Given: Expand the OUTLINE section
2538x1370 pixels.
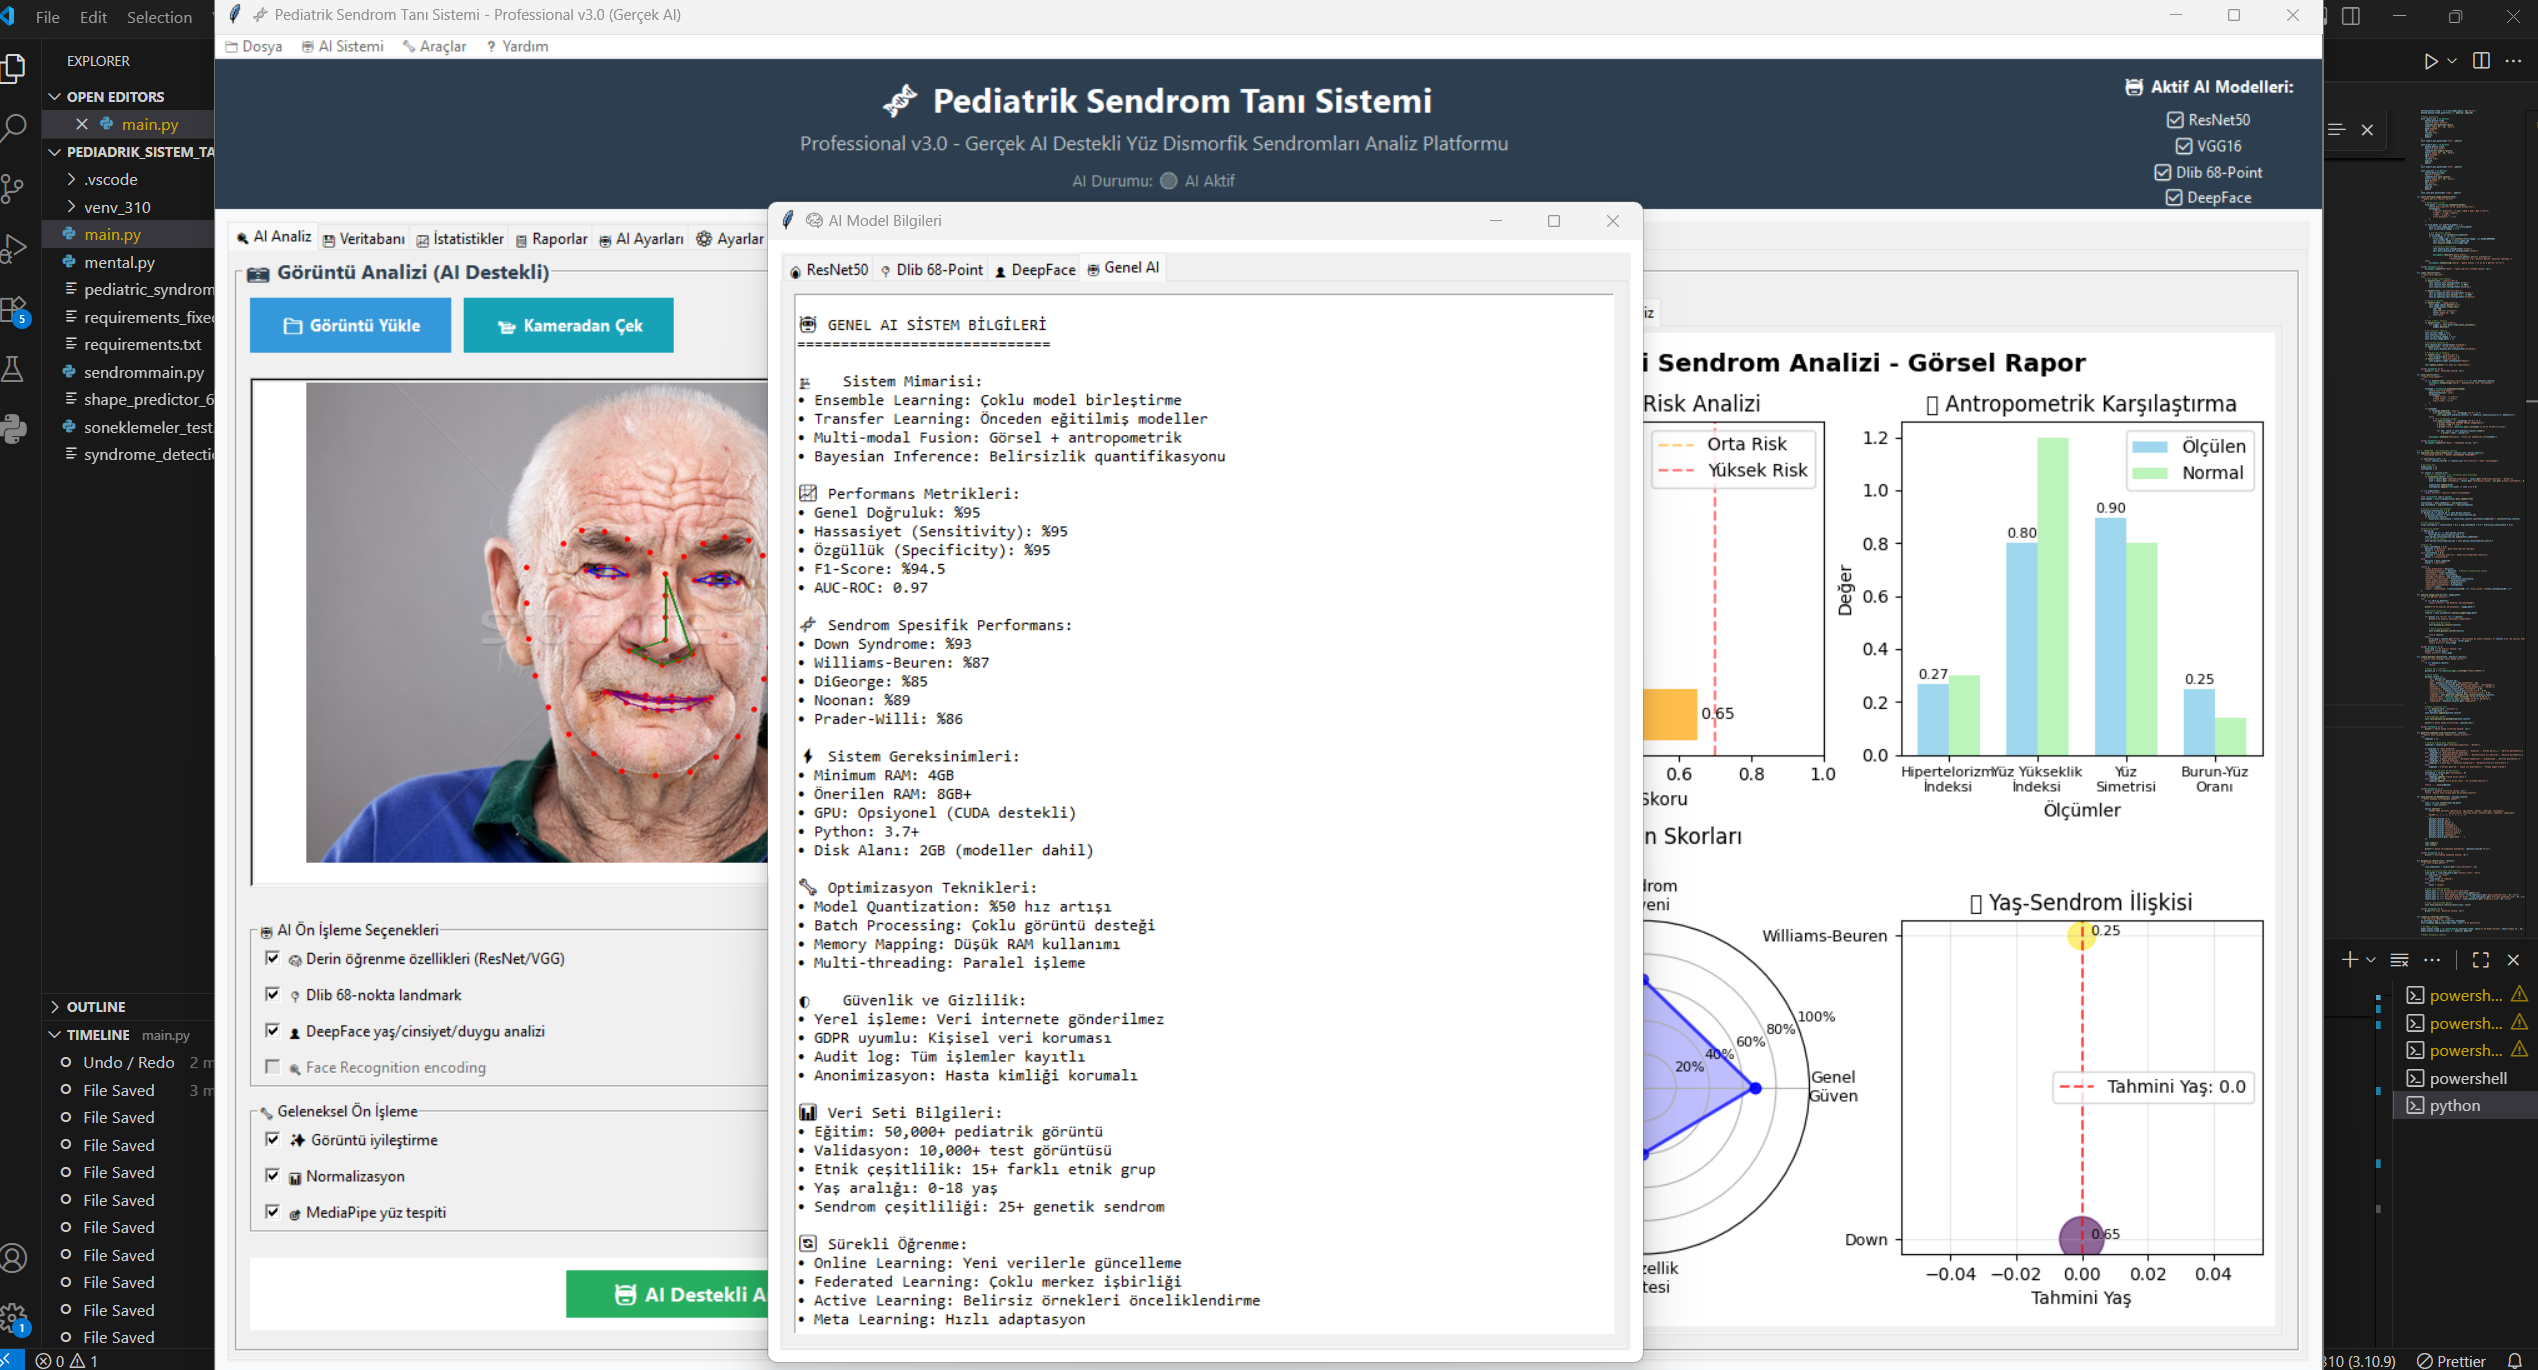Looking at the screenshot, I should (x=95, y=1007).
